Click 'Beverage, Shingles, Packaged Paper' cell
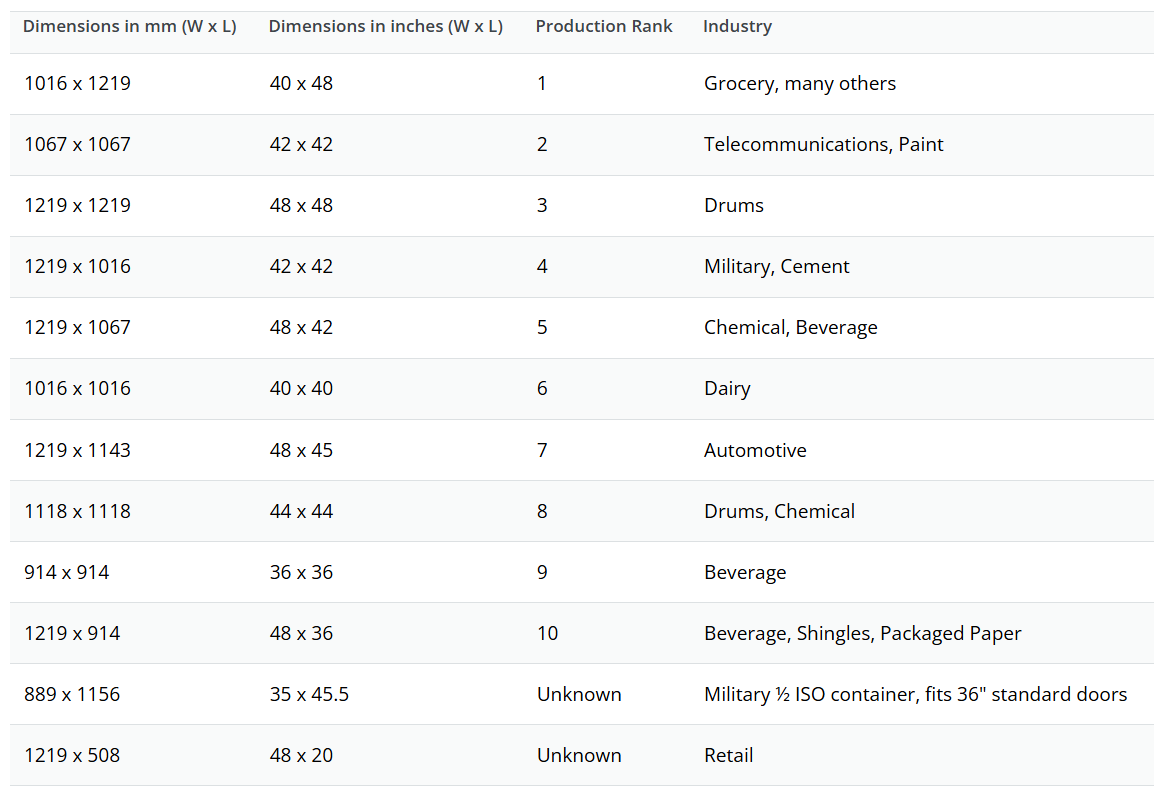 (863, 633)
